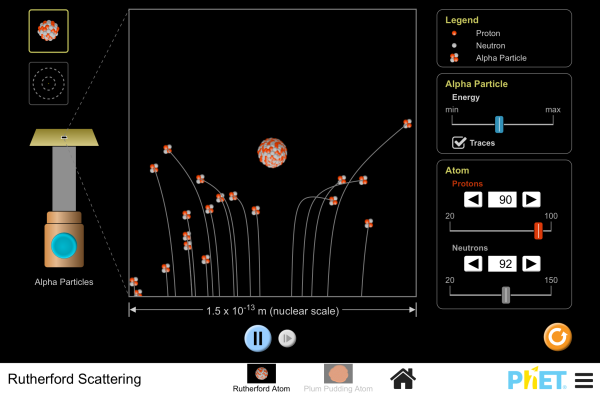Uncheck the Traces checkbox

pyautogui.click(x=459, y=143)
